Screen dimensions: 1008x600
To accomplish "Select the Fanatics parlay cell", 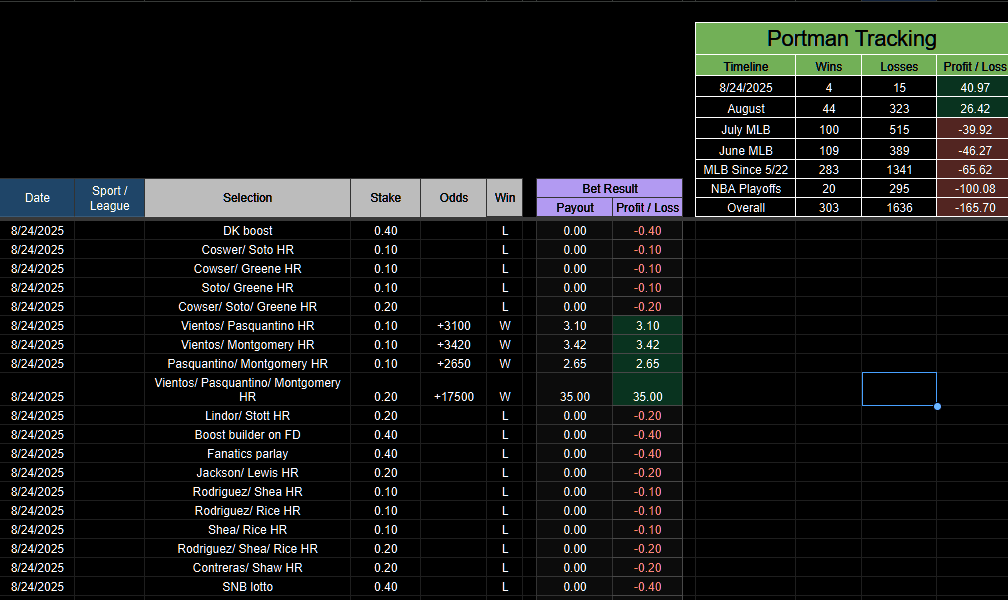I will click(248, 454).
